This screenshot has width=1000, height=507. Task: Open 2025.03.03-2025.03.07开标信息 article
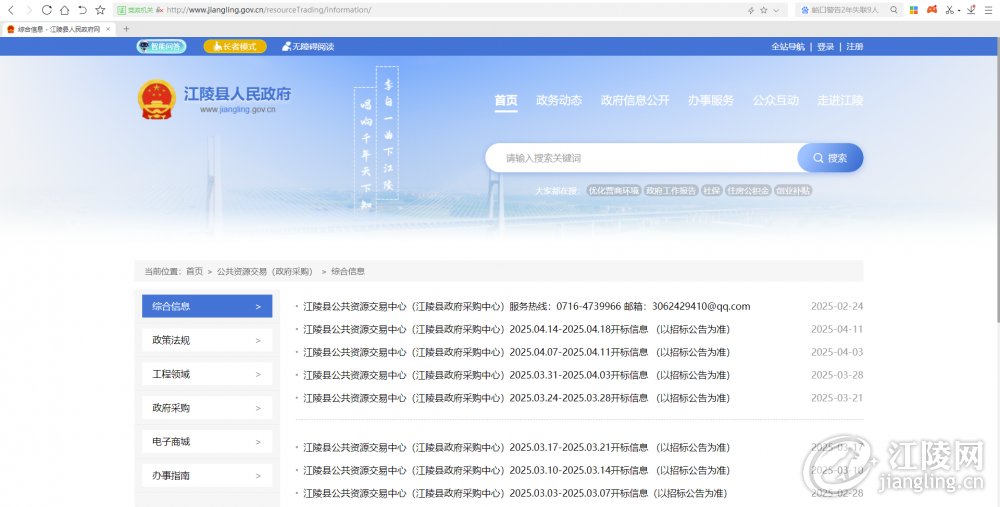click(x=515, y=494)
